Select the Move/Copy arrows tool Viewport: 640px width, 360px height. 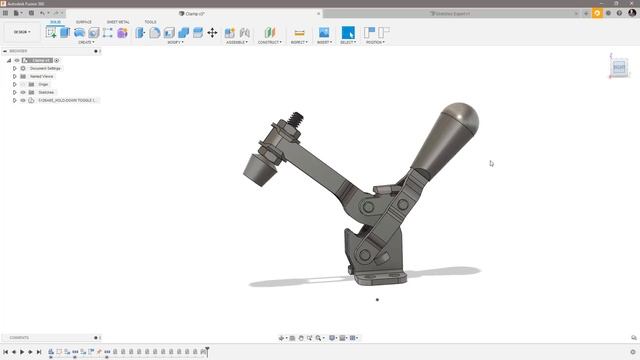[212, 33]
